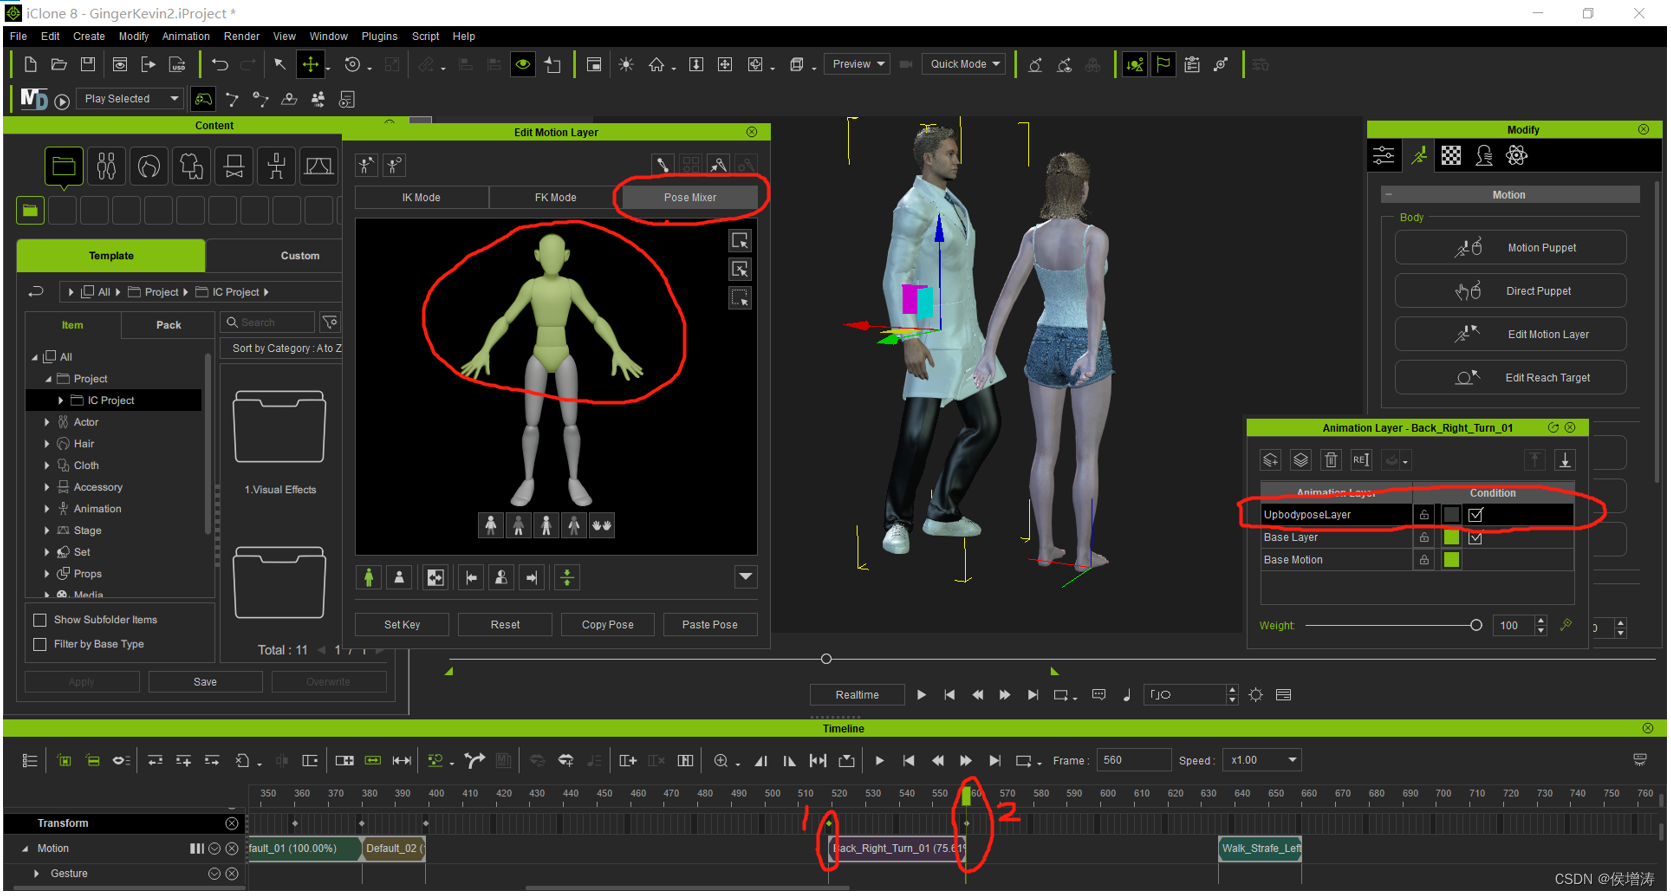Image resolution: width=1671 pixels, height=896 pixels.
Task: Save project with the floppy disk icon
Action: tap(88, 65)
